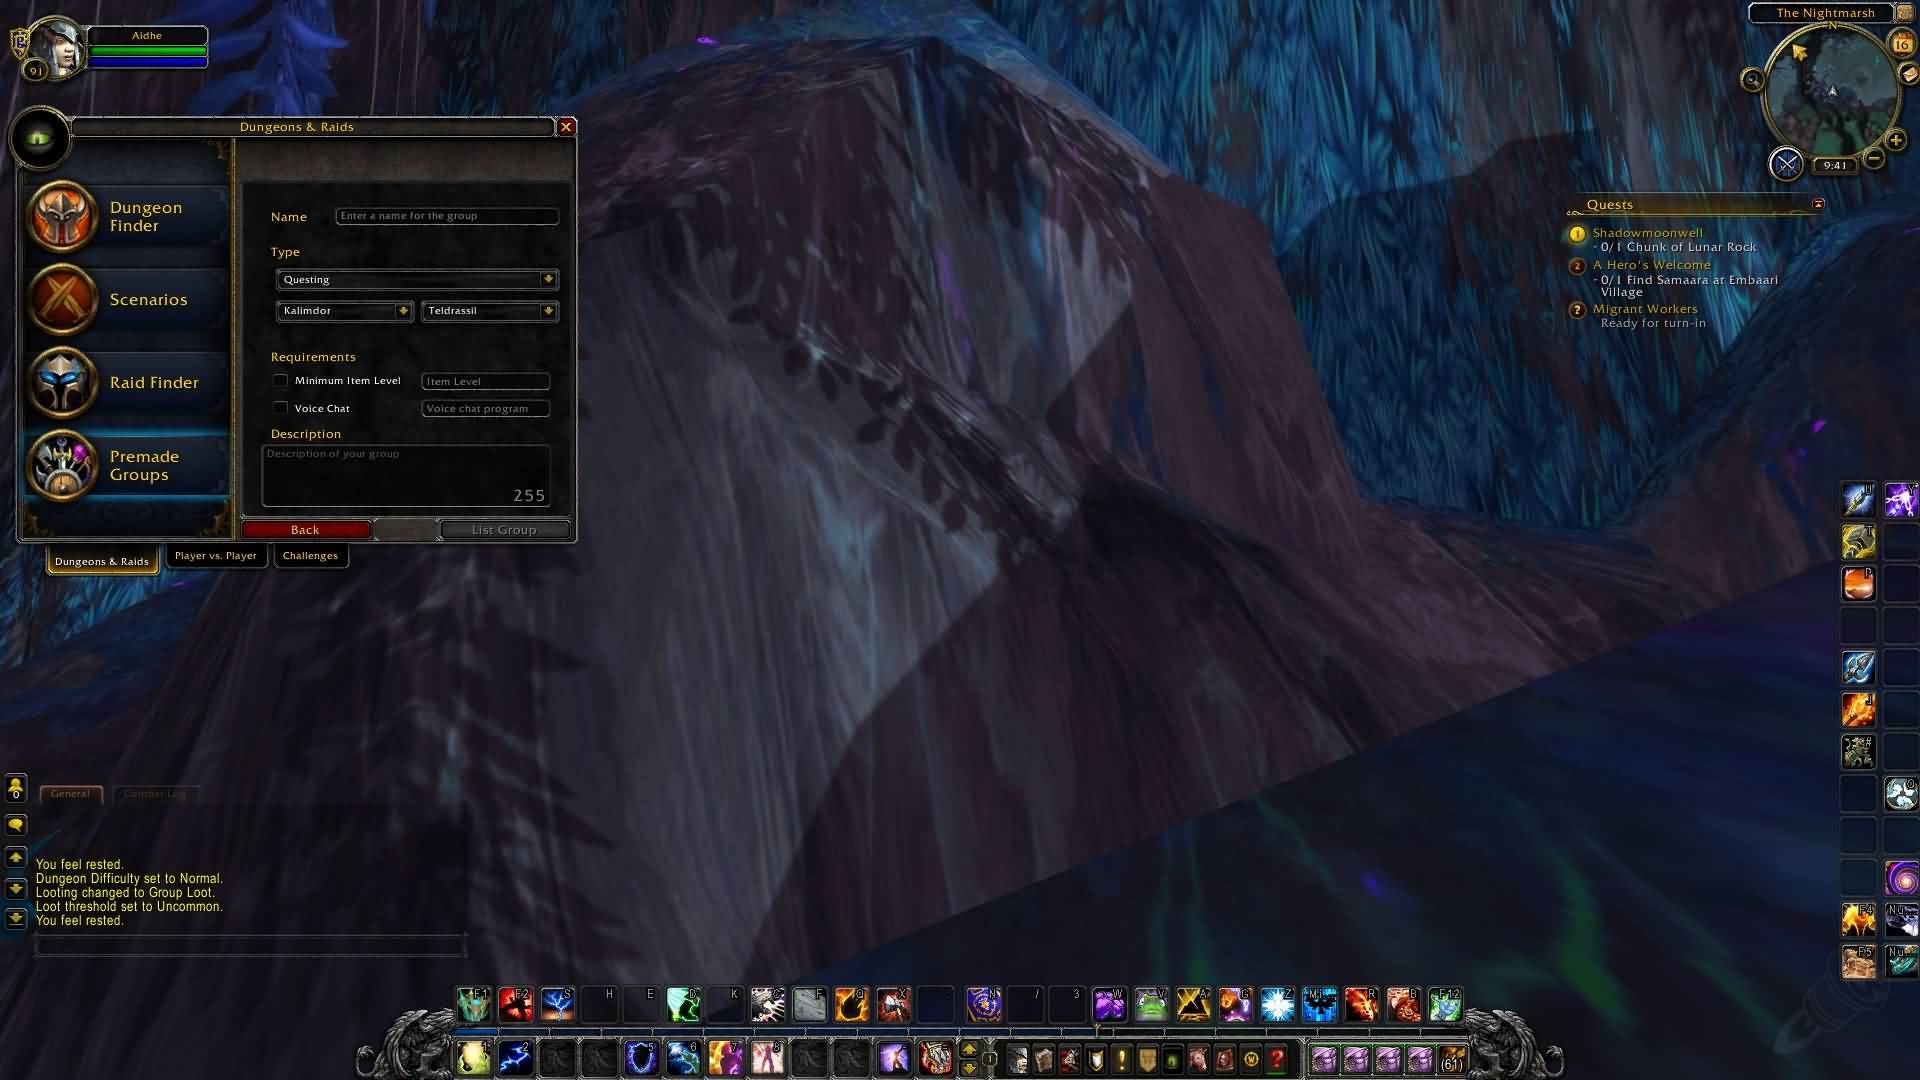This screenshot has width=1920, height=1080.
Task: Click The Nightmarsh zone name label
Action: (x=1825, y=13)
